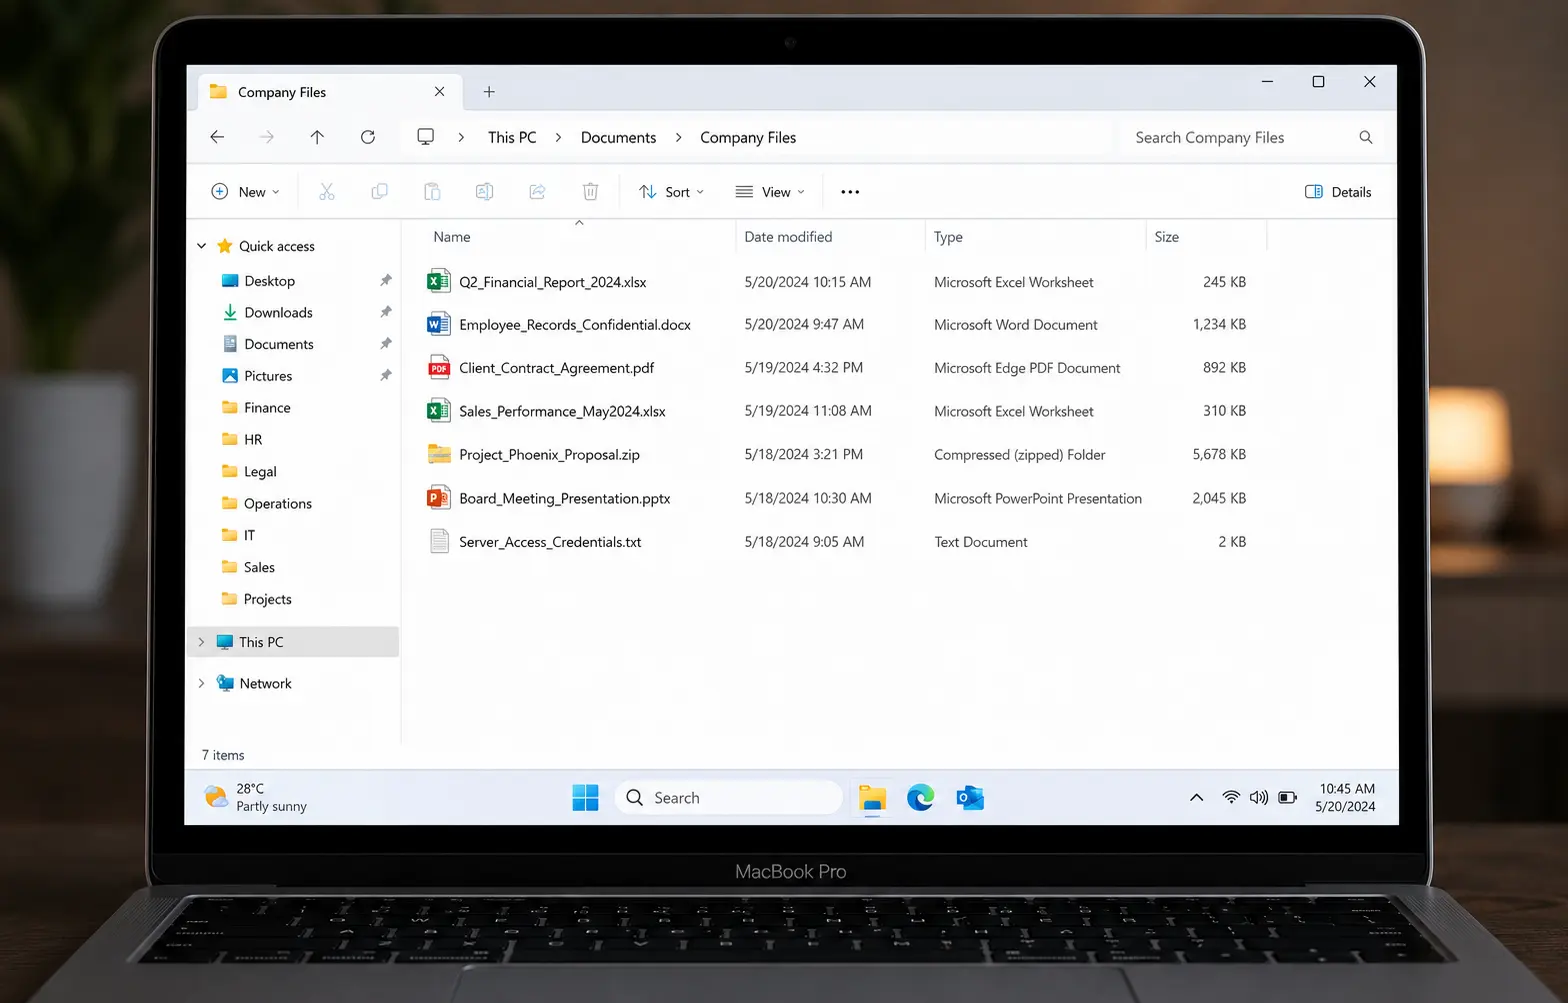
Task: Open the weather widget showing 28°C
Action: click(256, 797)
